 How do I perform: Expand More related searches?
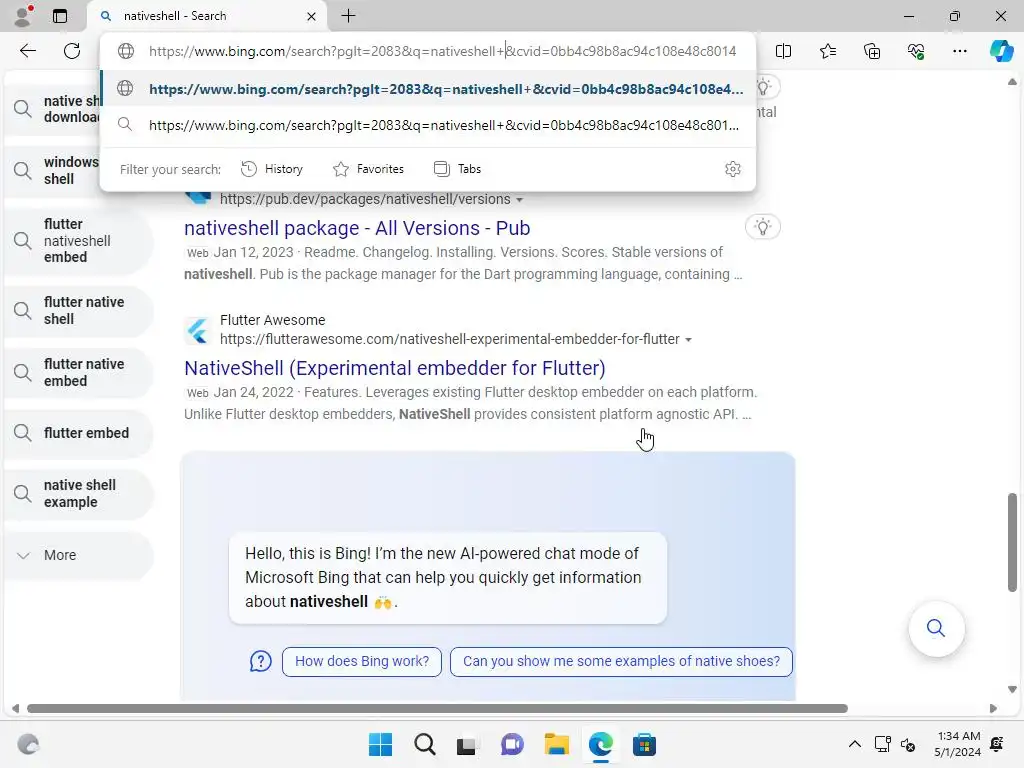pos(78,555)
